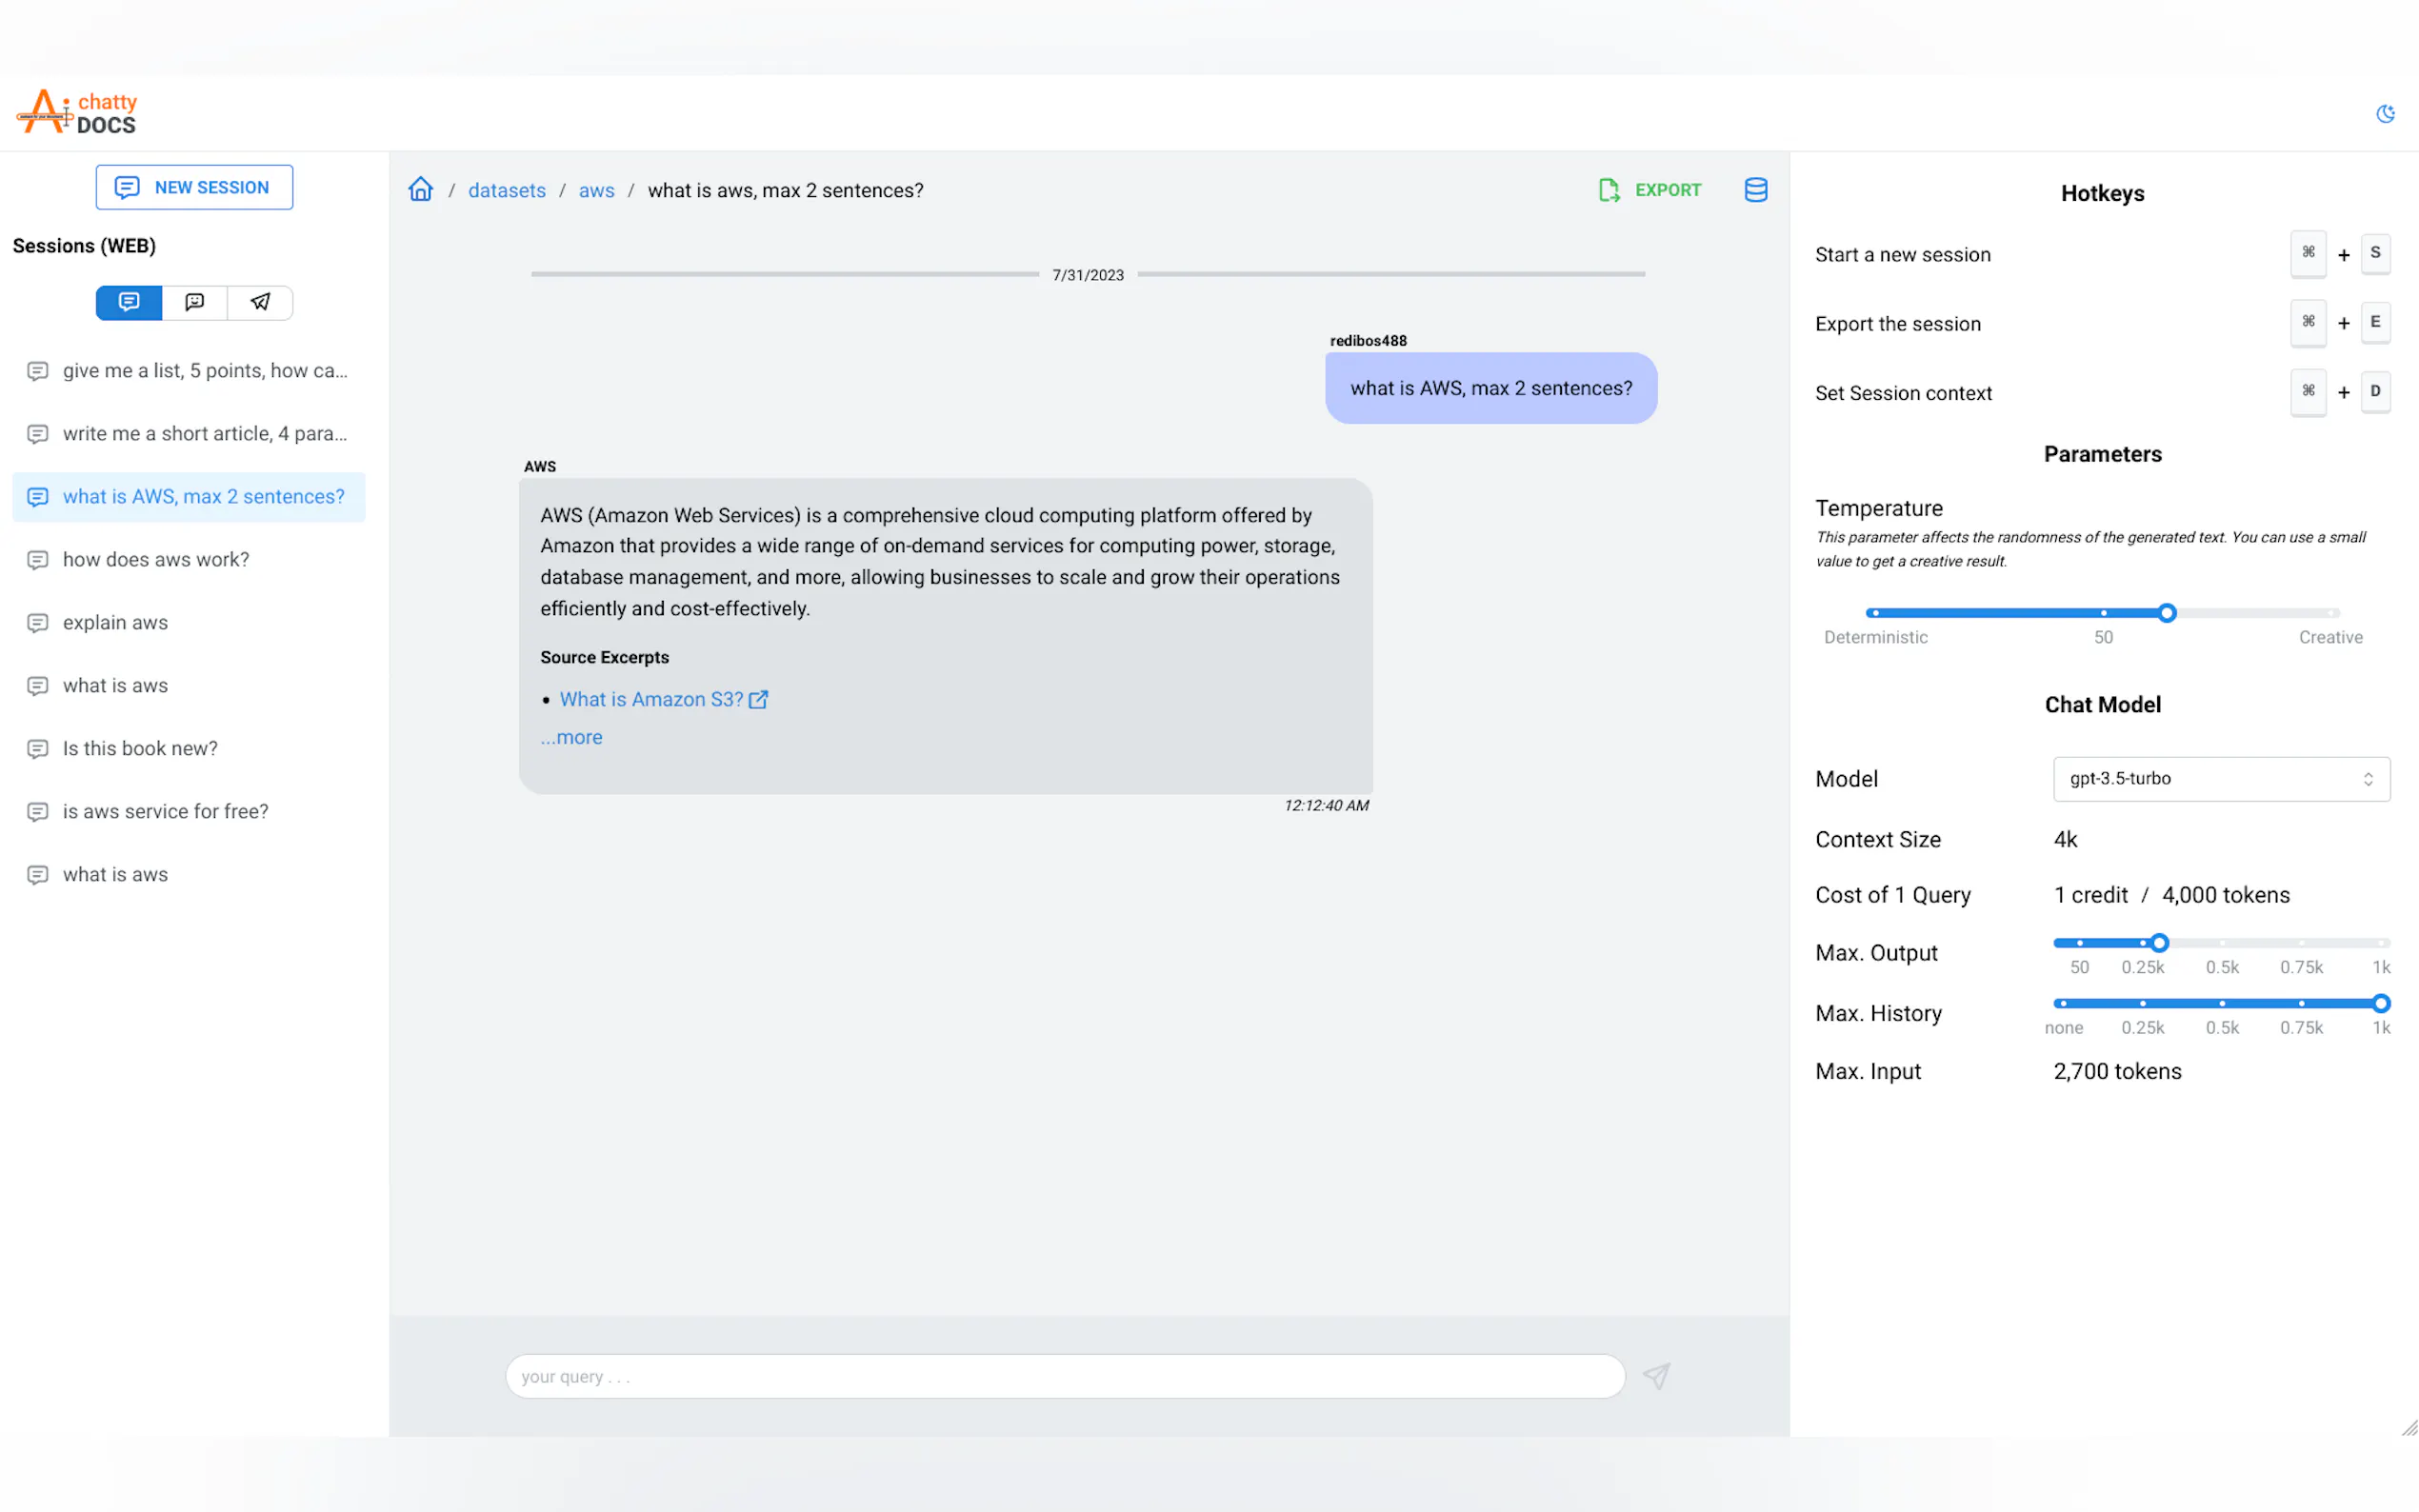This screenshot has height=1512, width=2419.
Task: Click the home icon in the breadcrumb
Action: 421,188
